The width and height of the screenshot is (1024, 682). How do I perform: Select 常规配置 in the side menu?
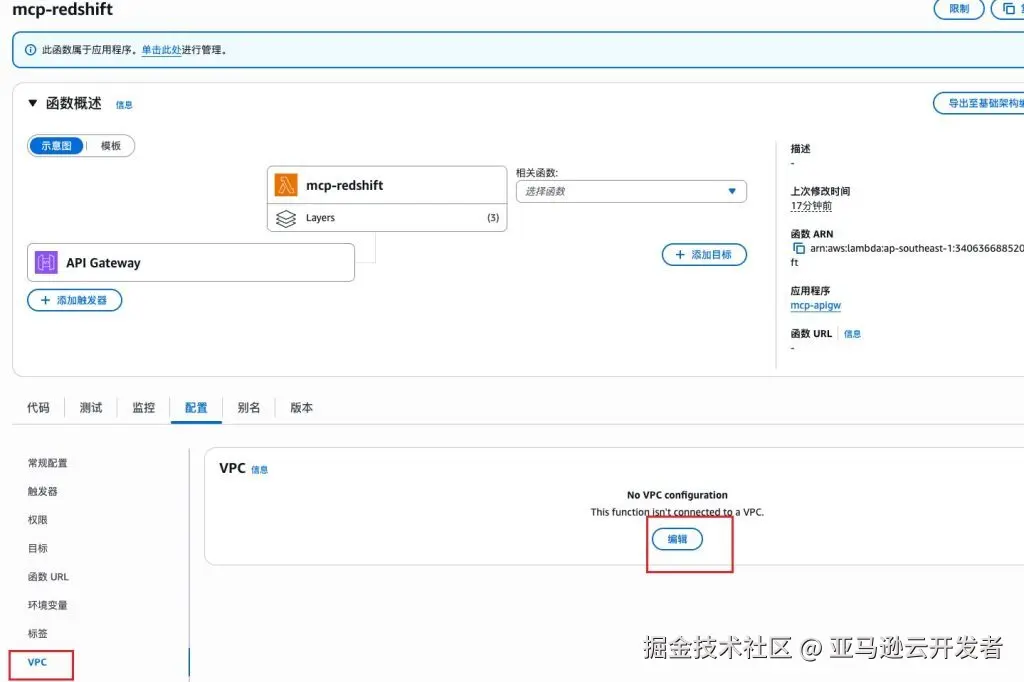click(48, 463)
